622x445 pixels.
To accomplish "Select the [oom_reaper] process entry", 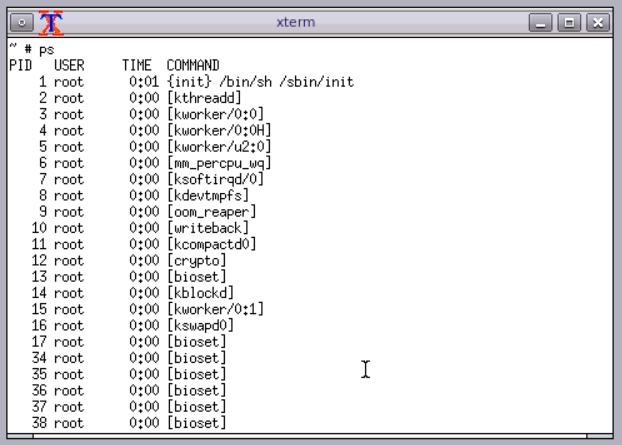I will pos(213,211).
